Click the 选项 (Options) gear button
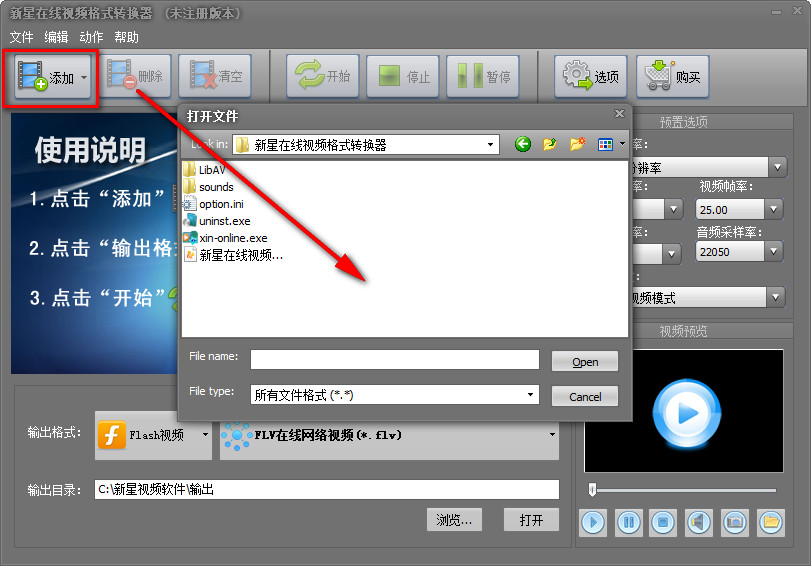Image resolution: width=811 pixels, height=566 pixels. point(591,76)
